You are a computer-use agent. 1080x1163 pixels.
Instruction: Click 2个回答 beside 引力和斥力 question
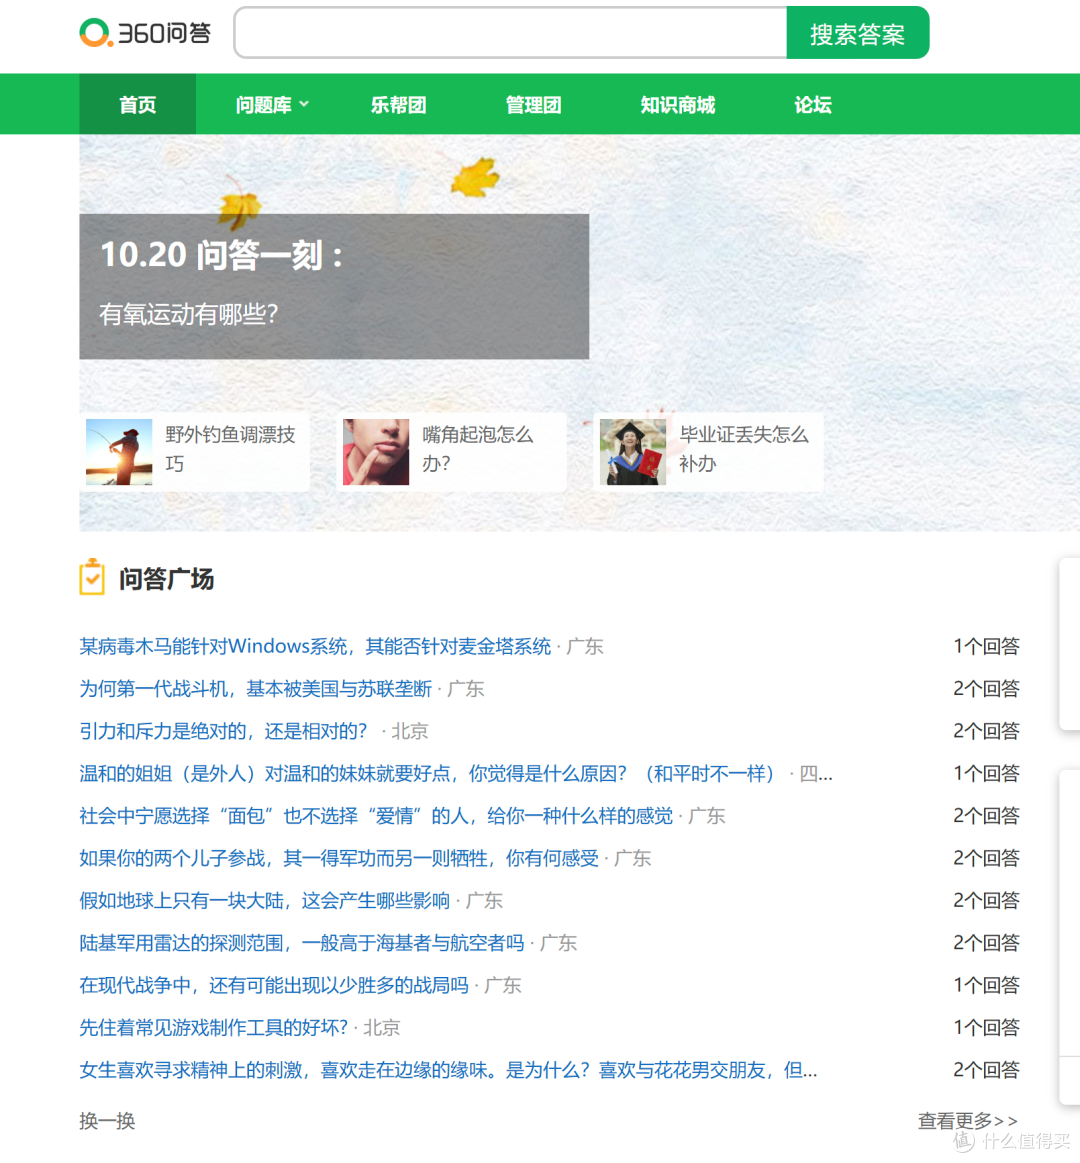[x=986, y=731]
